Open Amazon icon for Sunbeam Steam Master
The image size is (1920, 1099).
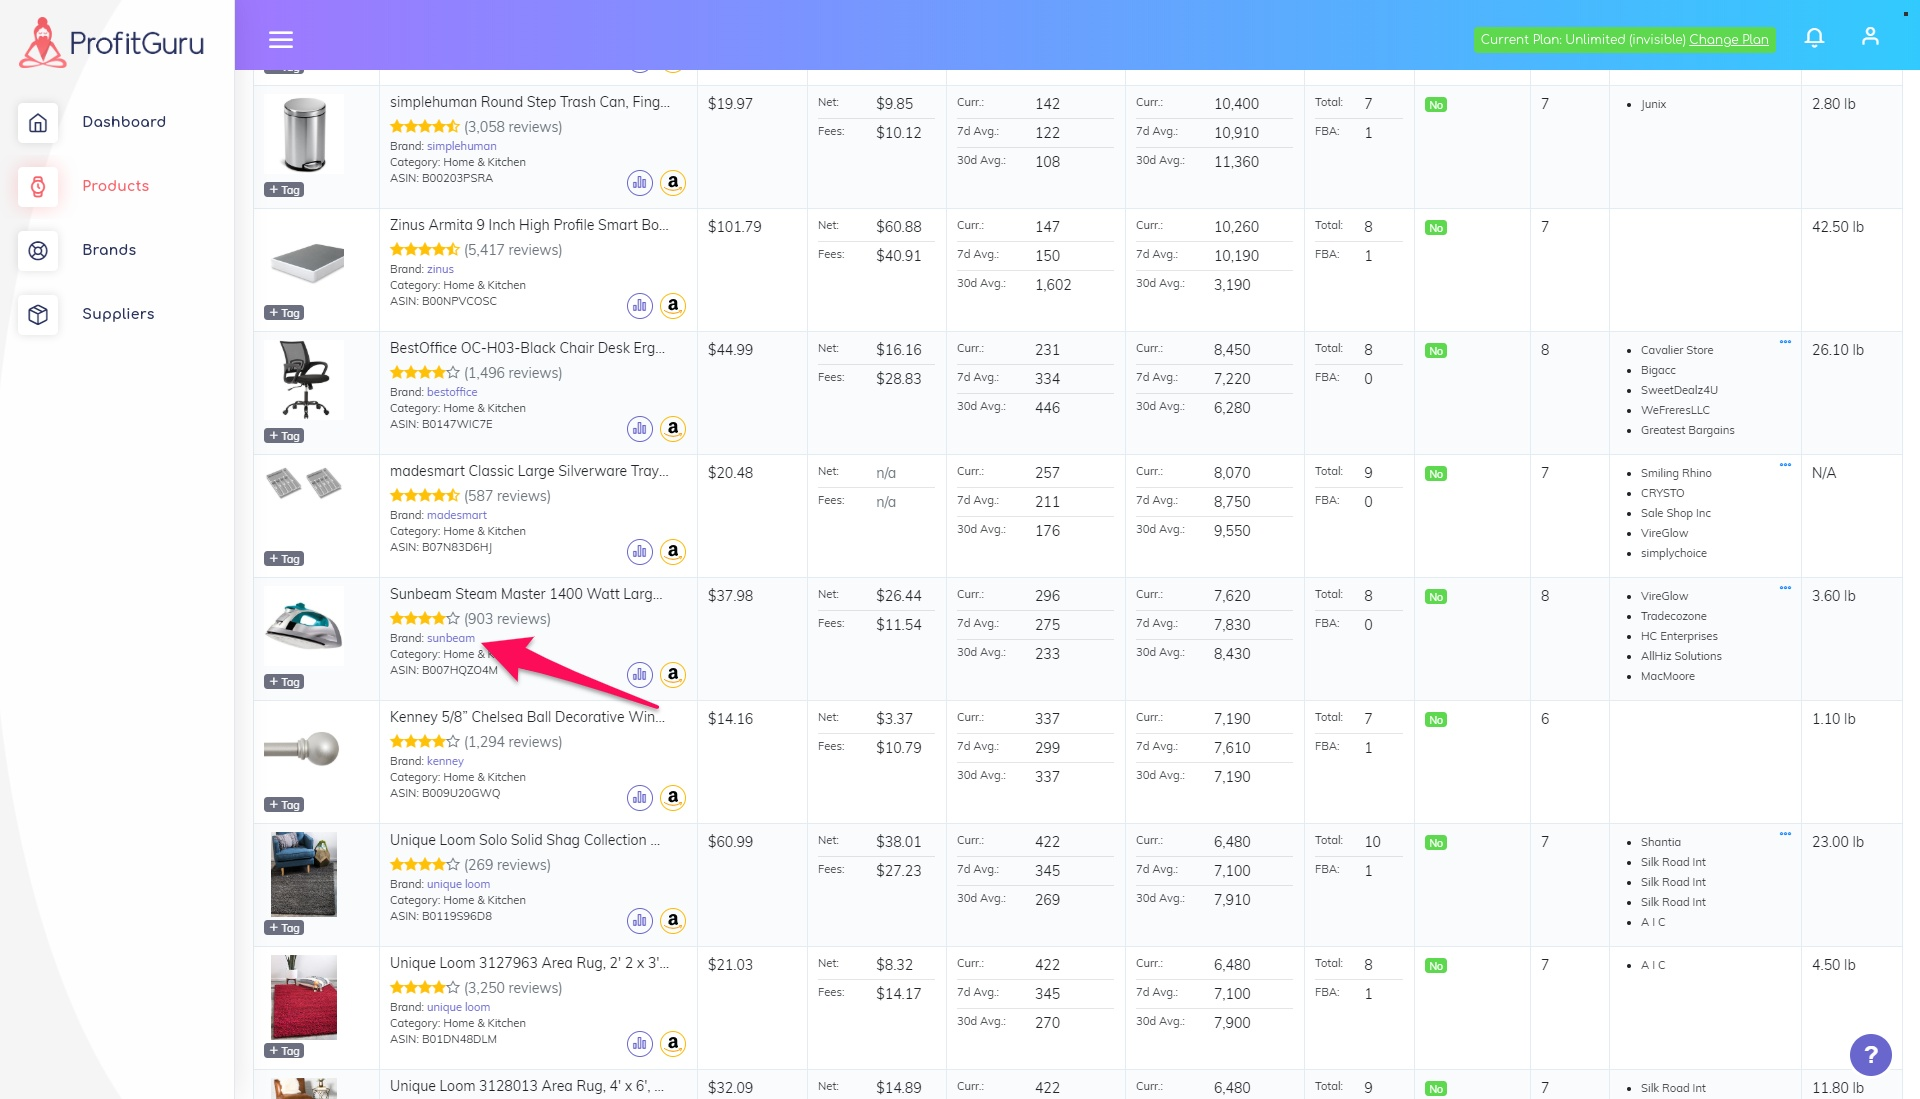[x=673, y=674]
